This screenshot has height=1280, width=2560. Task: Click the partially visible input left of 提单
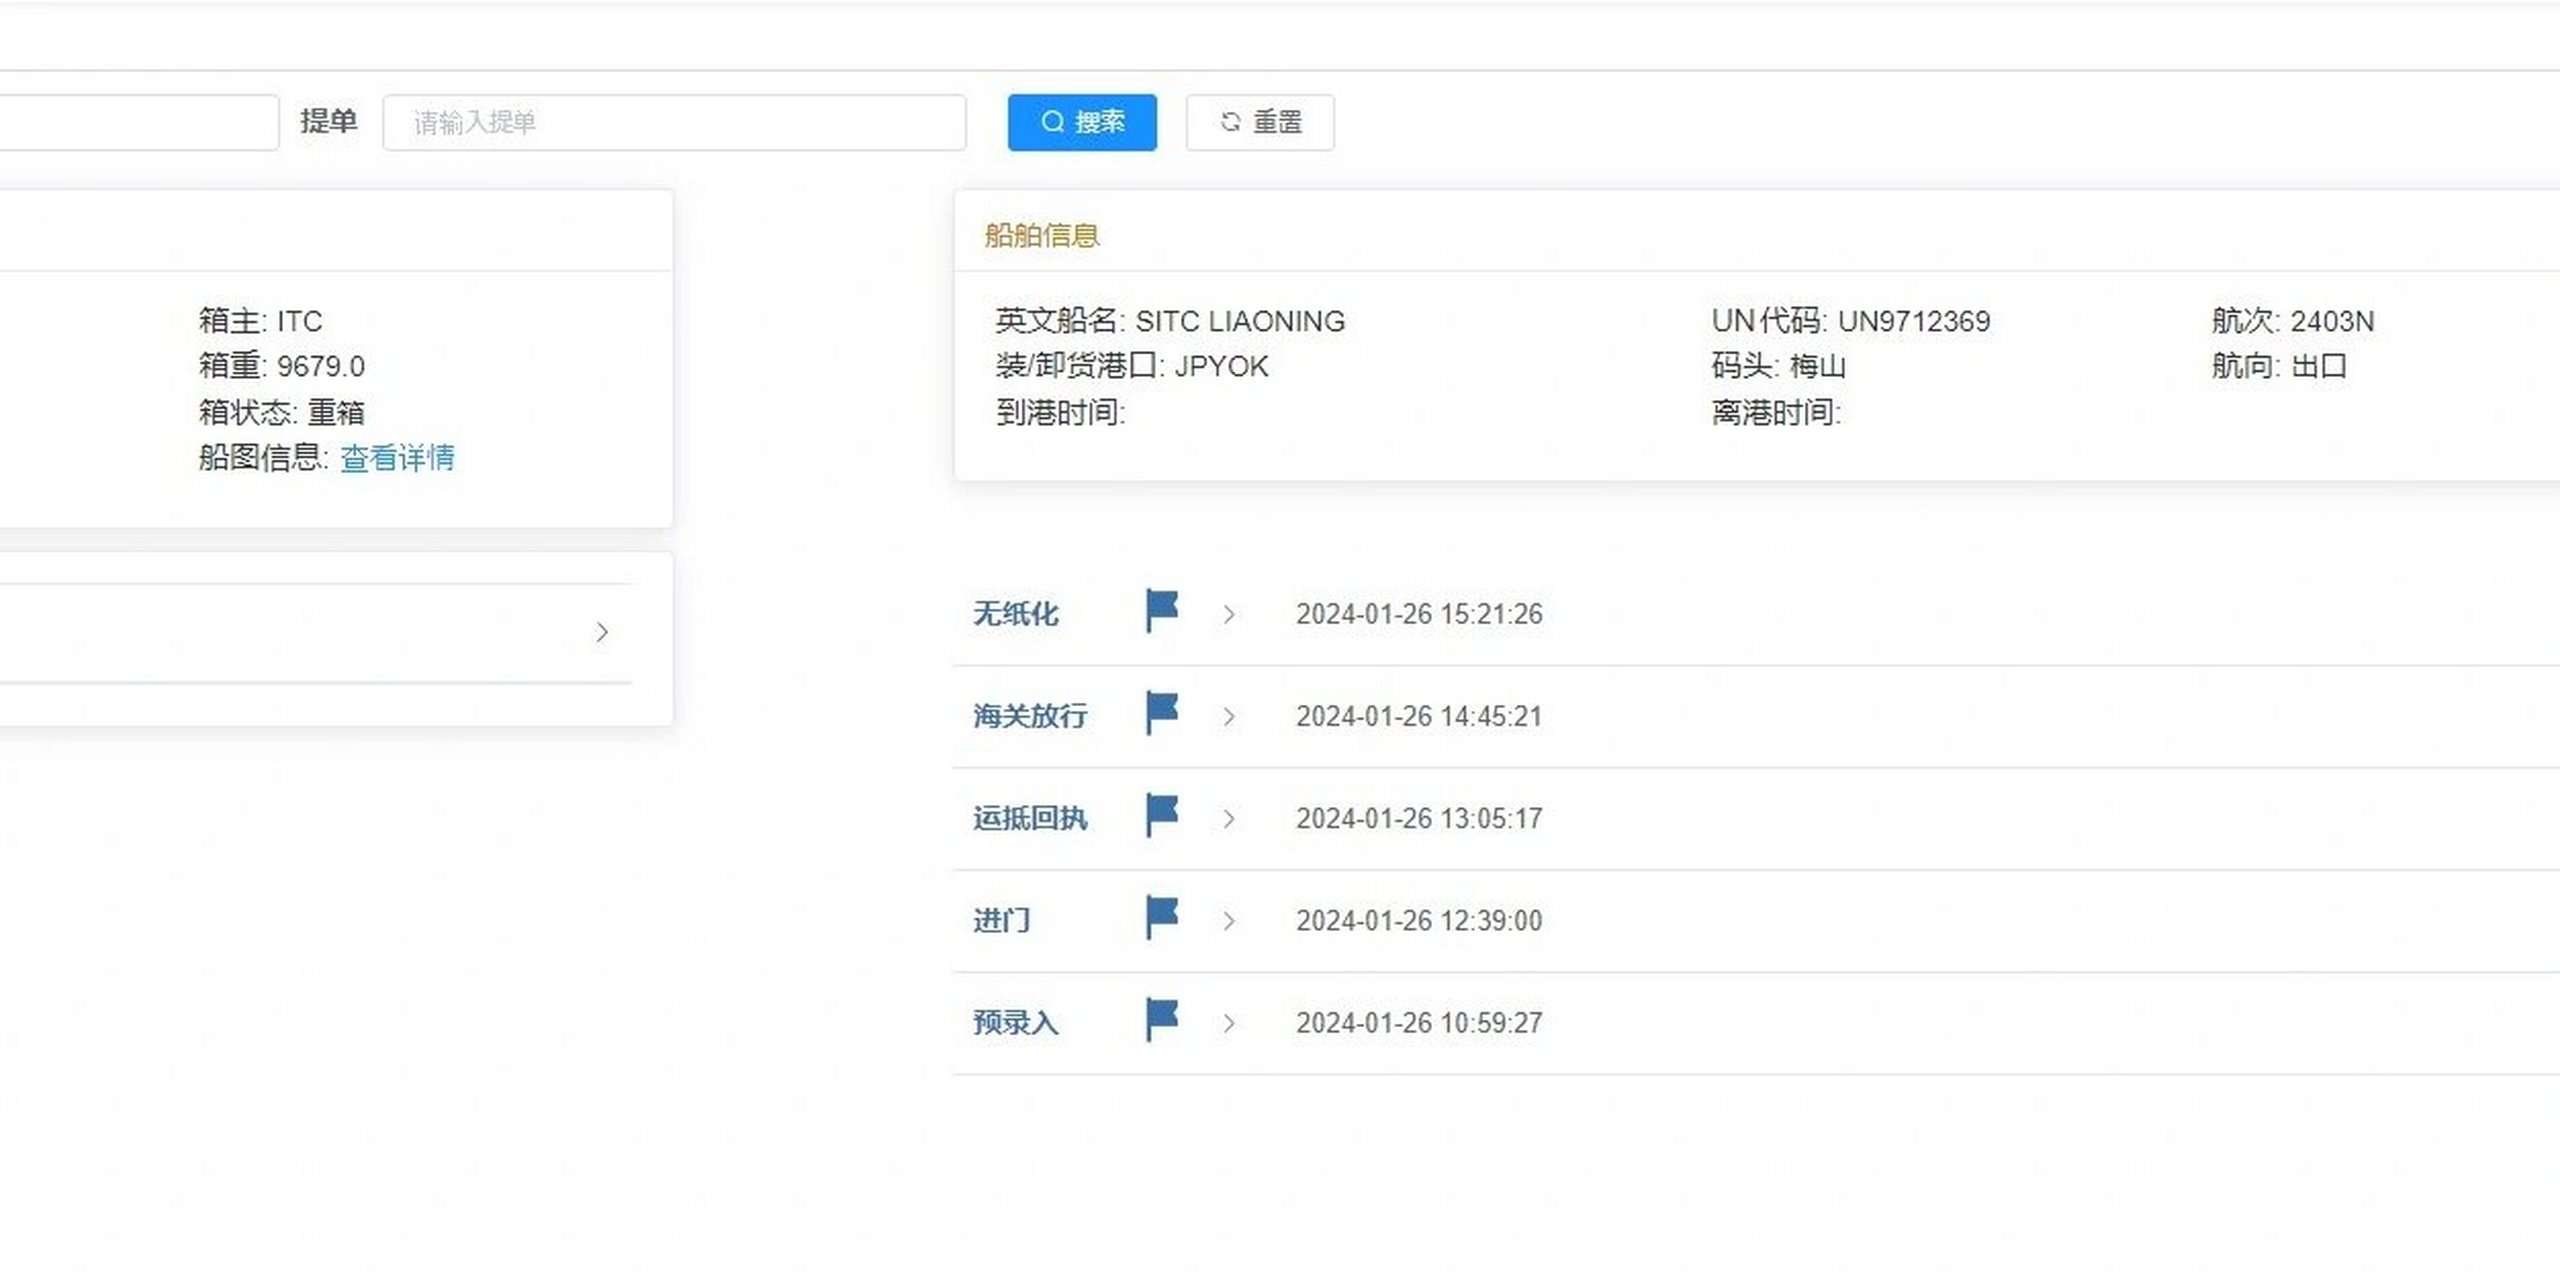pyautogui.click(x=139, y=122)
